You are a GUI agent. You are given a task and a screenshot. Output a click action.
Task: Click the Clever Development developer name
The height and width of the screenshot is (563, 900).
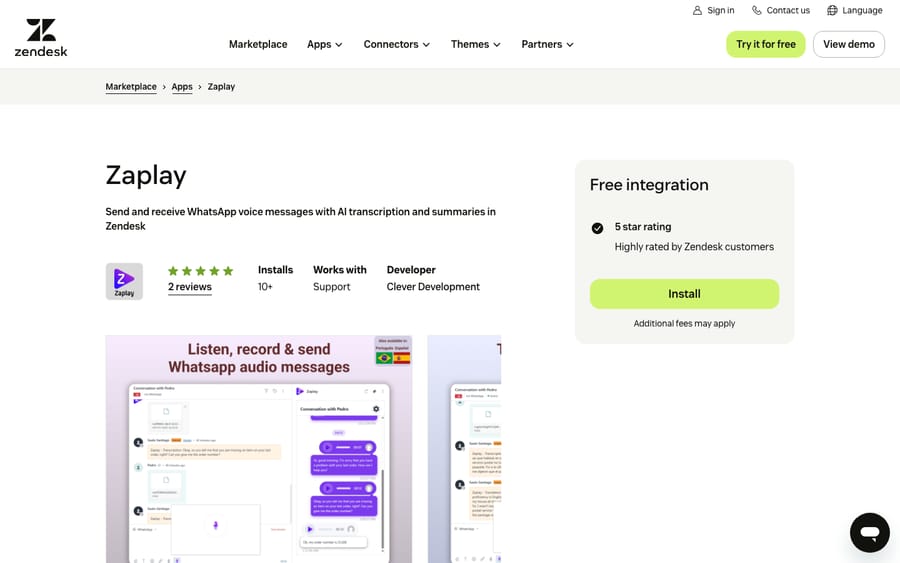point(433,287)
